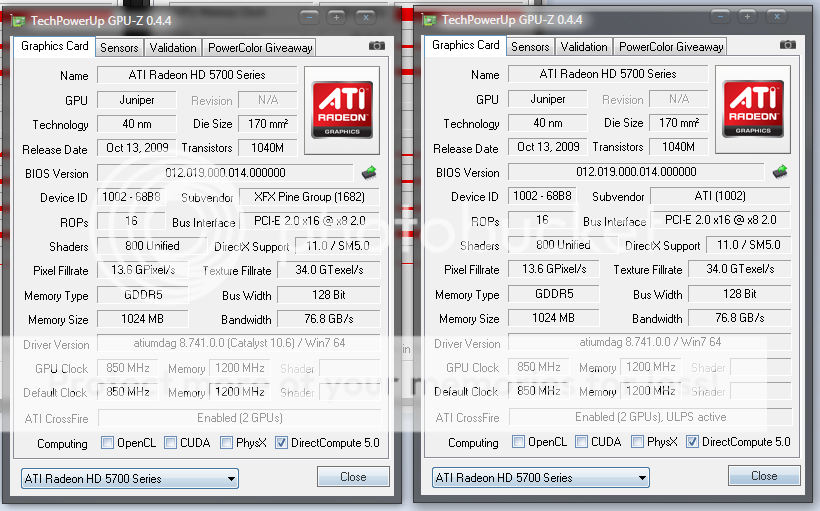The width and height of the screenshot is (820, 511).
Task: Click Default Clock Memory 1200 MHz in right window
Action: [x=651, y=391]
